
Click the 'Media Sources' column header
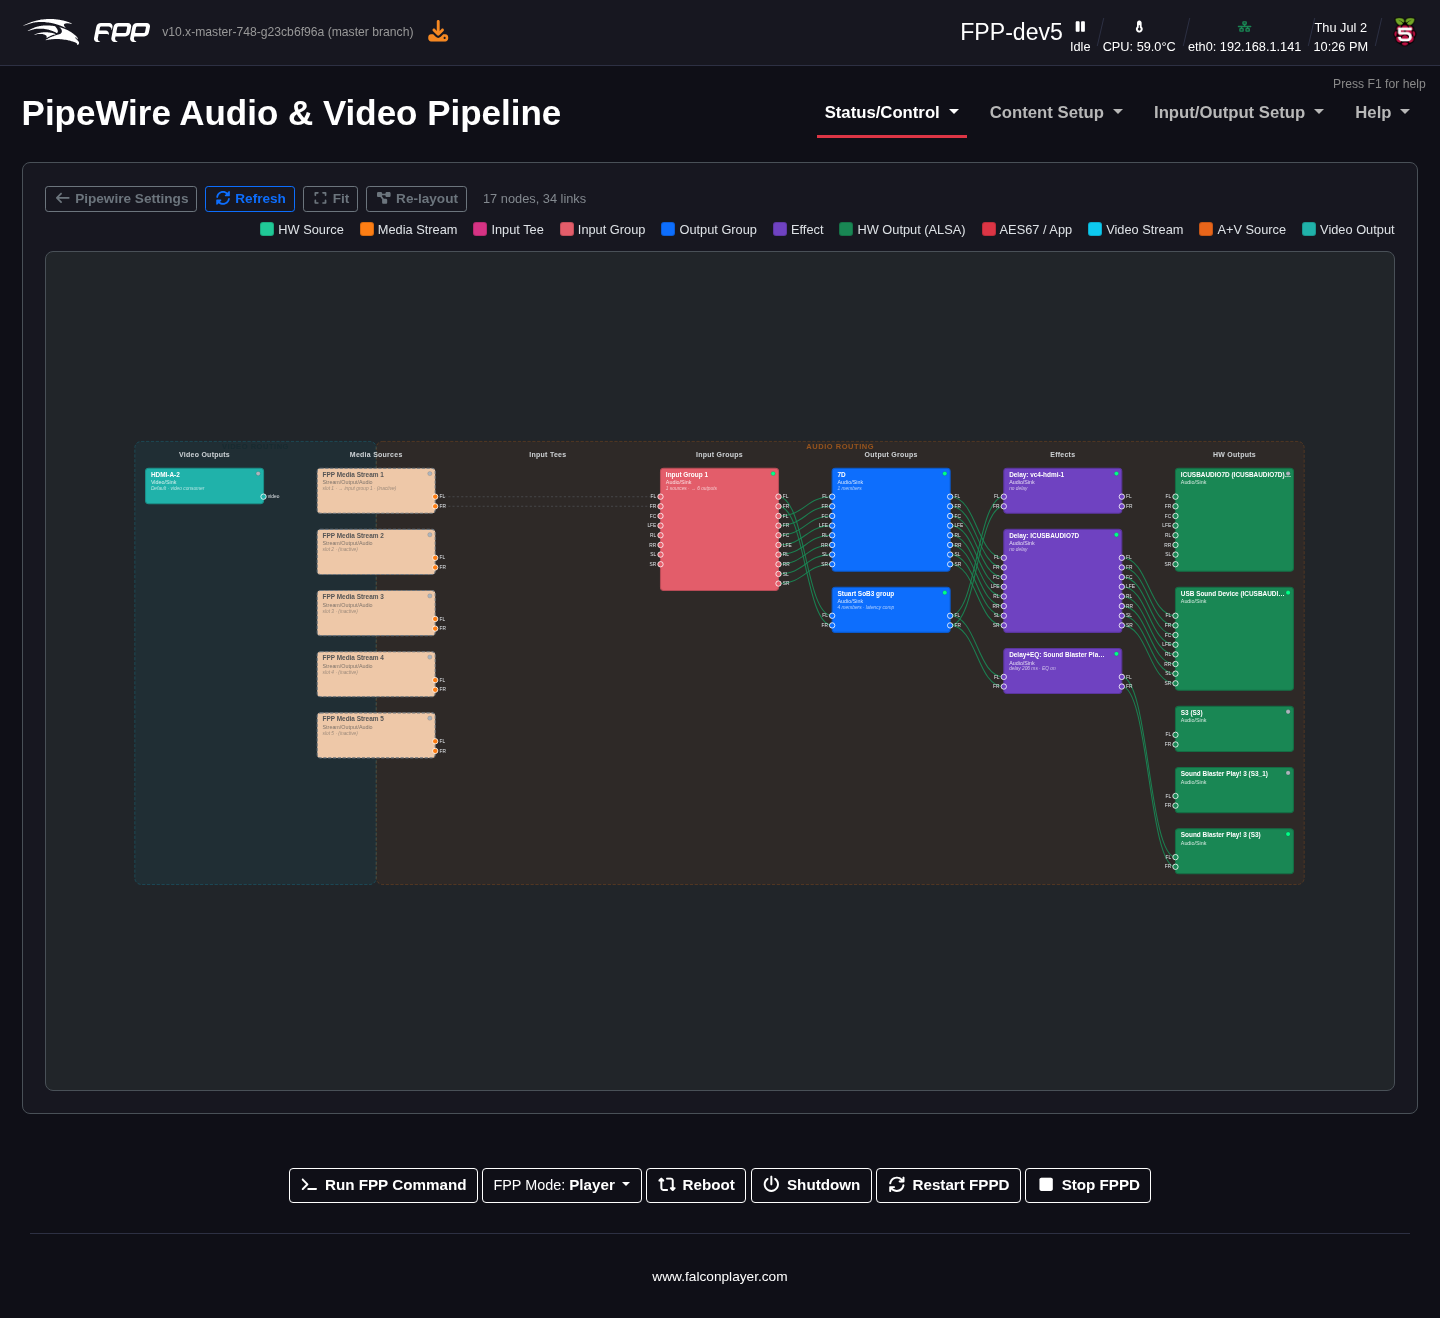tap(376, 455)
